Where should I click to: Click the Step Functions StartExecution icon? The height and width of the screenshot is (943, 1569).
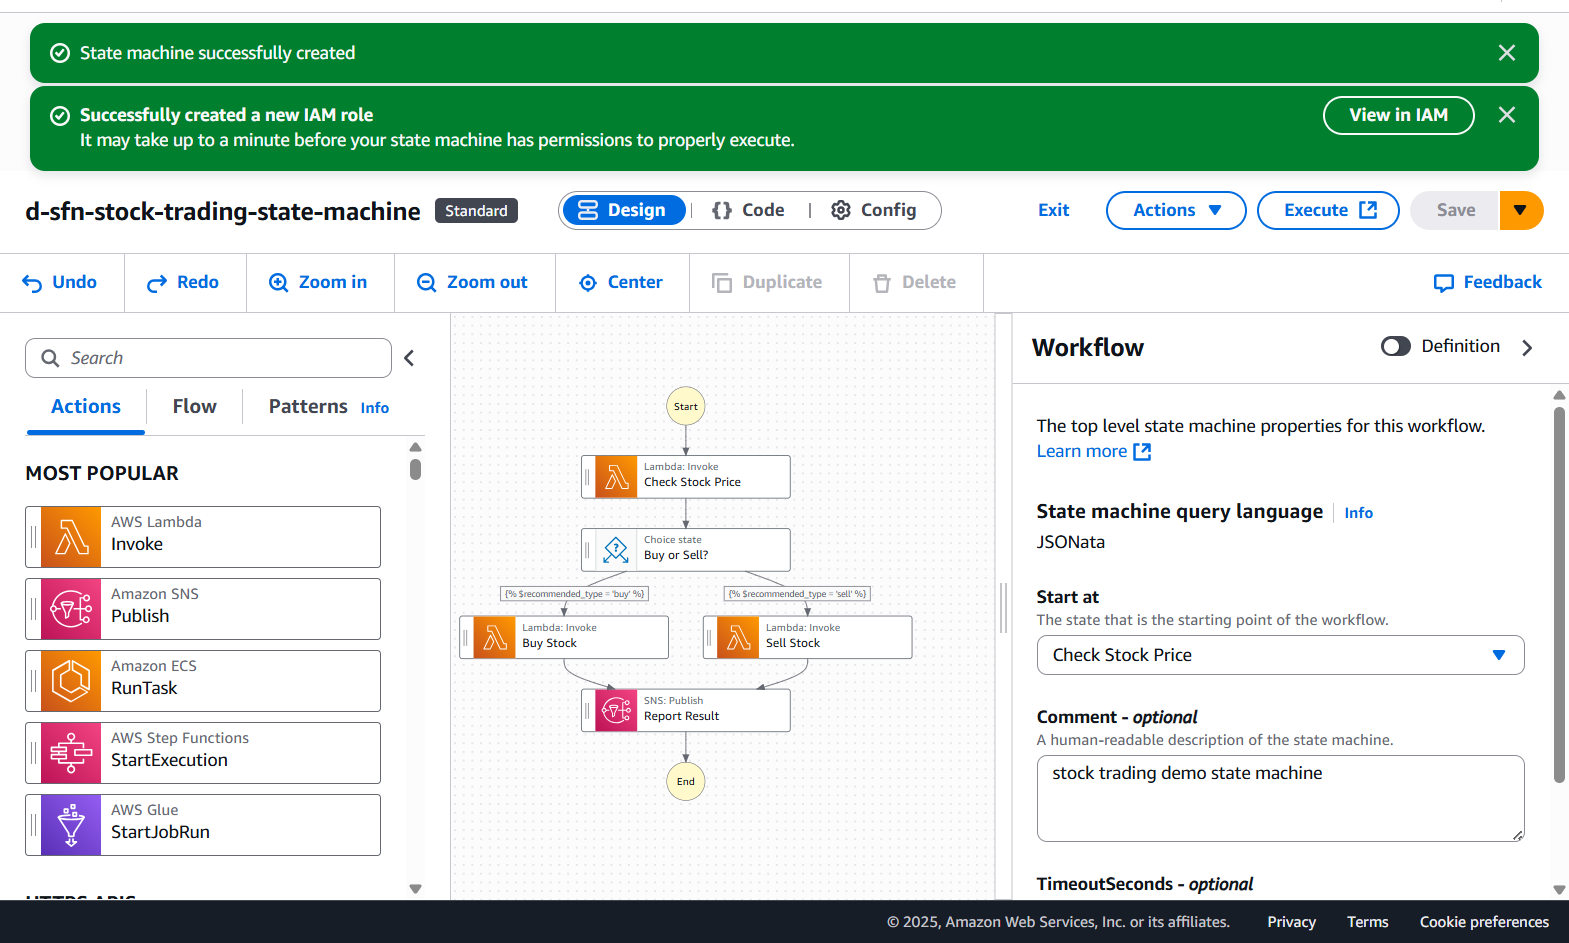(71, 753)
